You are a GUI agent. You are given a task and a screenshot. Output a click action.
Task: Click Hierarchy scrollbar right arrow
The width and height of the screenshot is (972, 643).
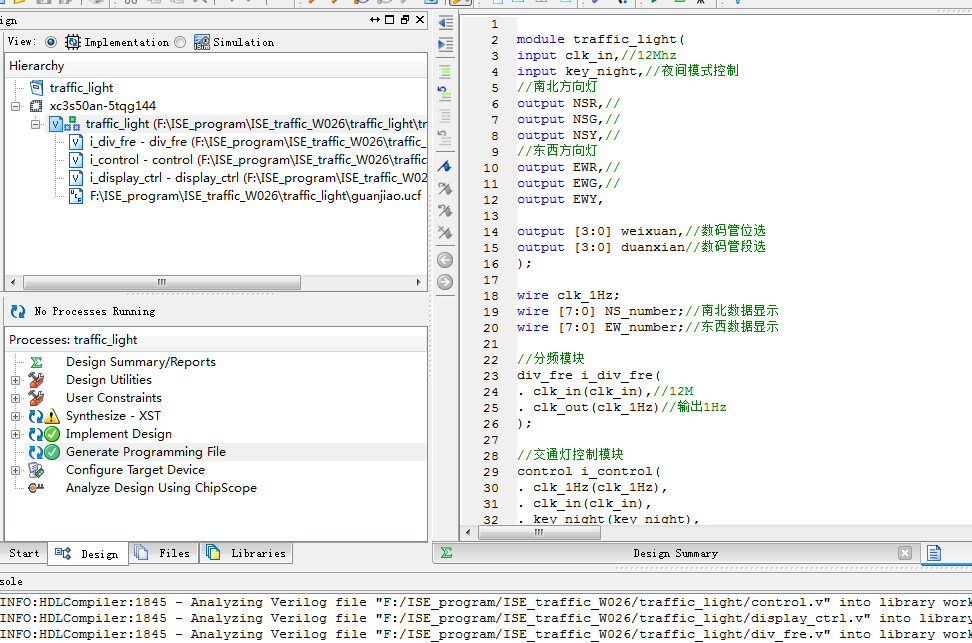point(418,282)
